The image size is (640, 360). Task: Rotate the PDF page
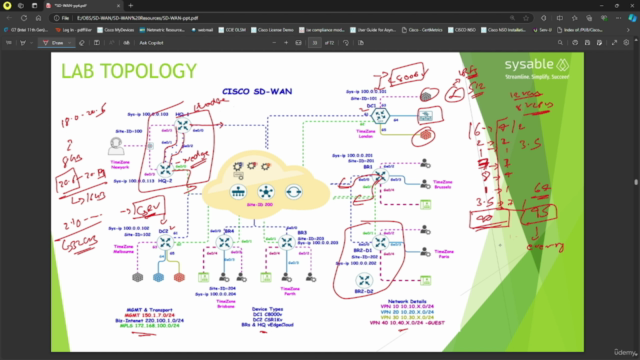[x=346, y=43]
